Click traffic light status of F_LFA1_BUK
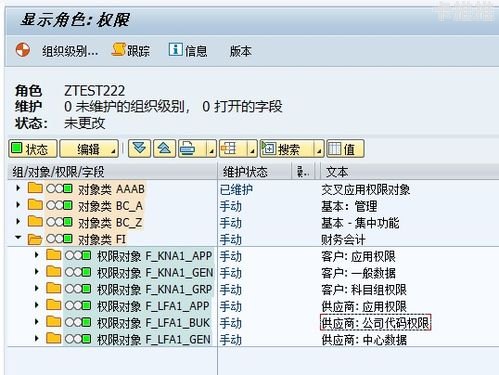 [x=78, y=322]
